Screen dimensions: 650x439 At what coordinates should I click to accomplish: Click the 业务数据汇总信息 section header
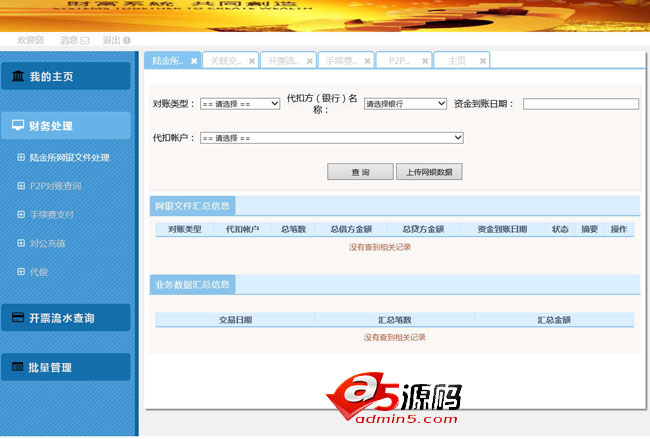[x=192, y=284]
